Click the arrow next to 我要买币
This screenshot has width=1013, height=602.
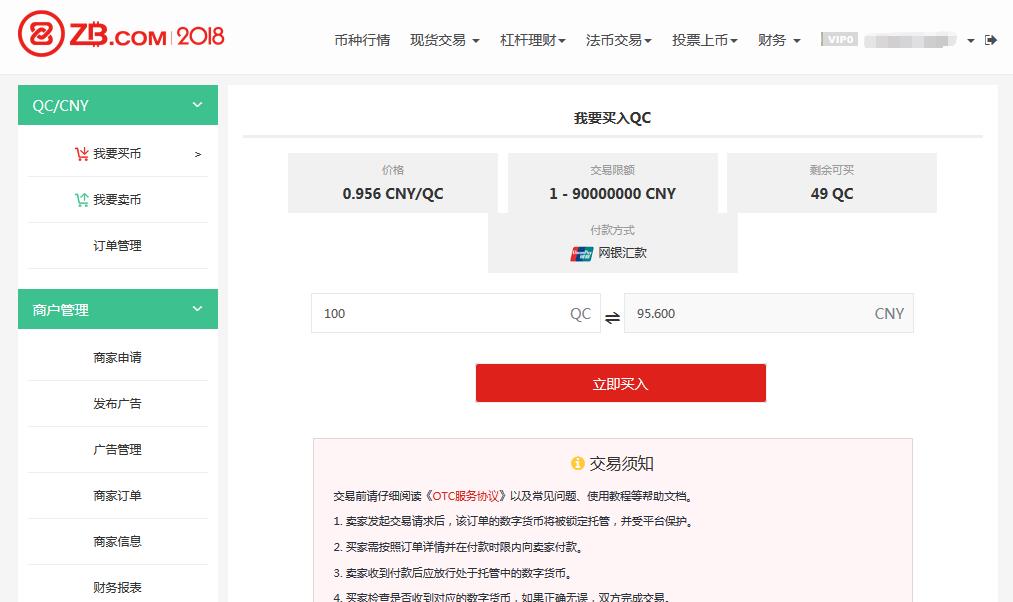coord(198,154)
